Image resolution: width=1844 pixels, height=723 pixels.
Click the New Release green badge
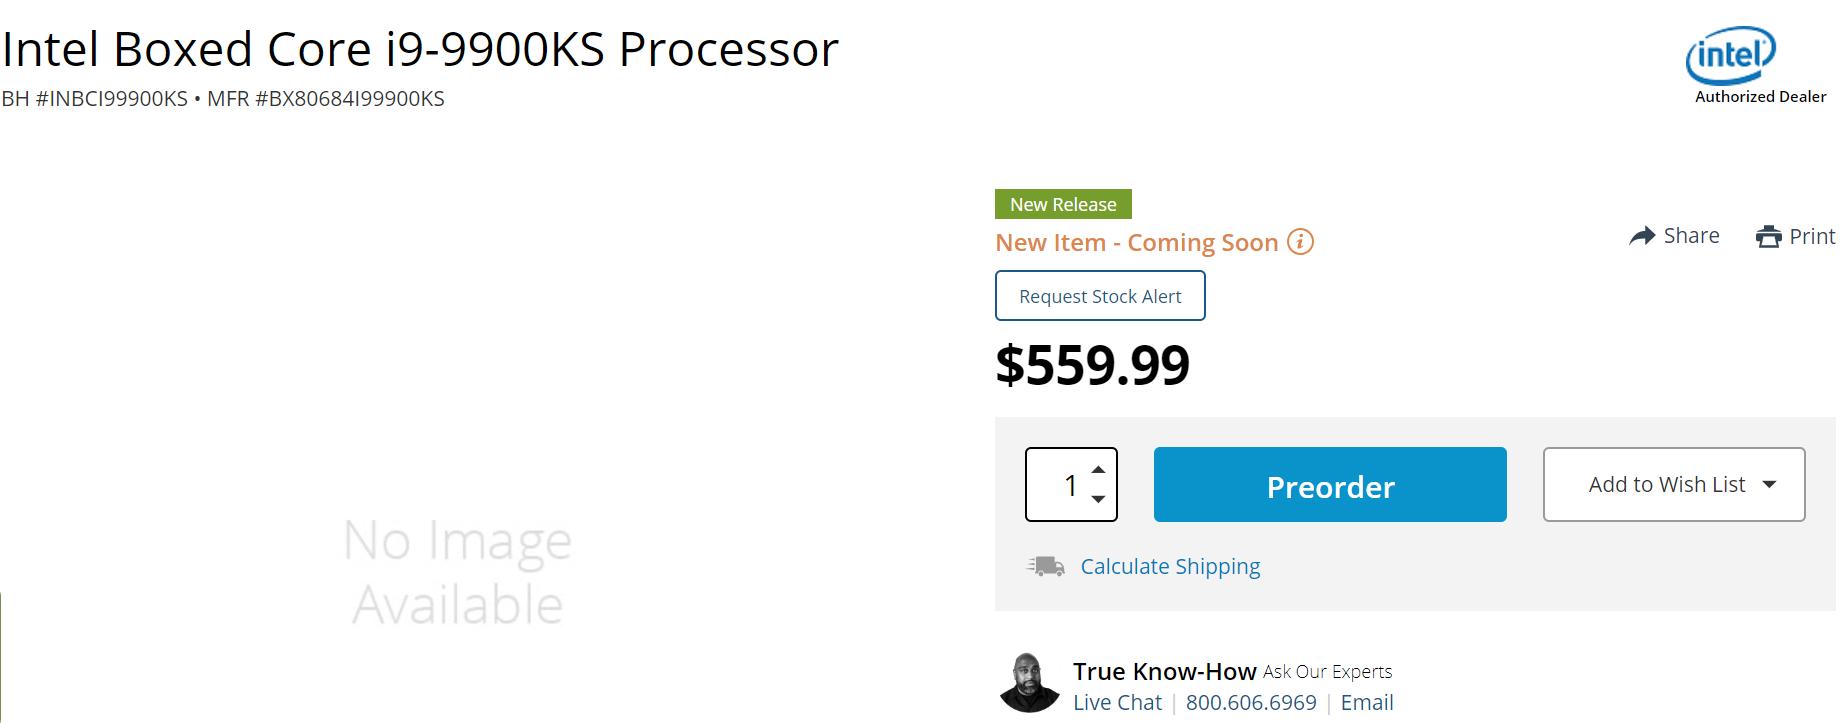pyautogui.click(x=1063, y=204)
